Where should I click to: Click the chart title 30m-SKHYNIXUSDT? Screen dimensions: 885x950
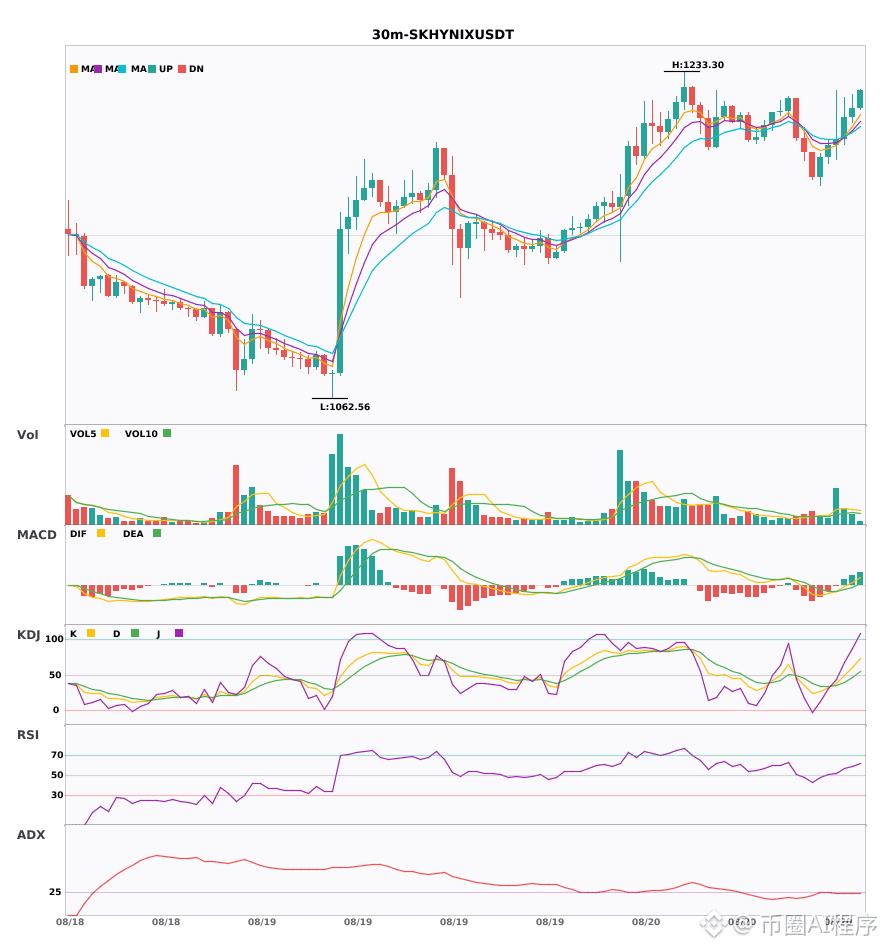pyautogui.click(x=443, y=35)
